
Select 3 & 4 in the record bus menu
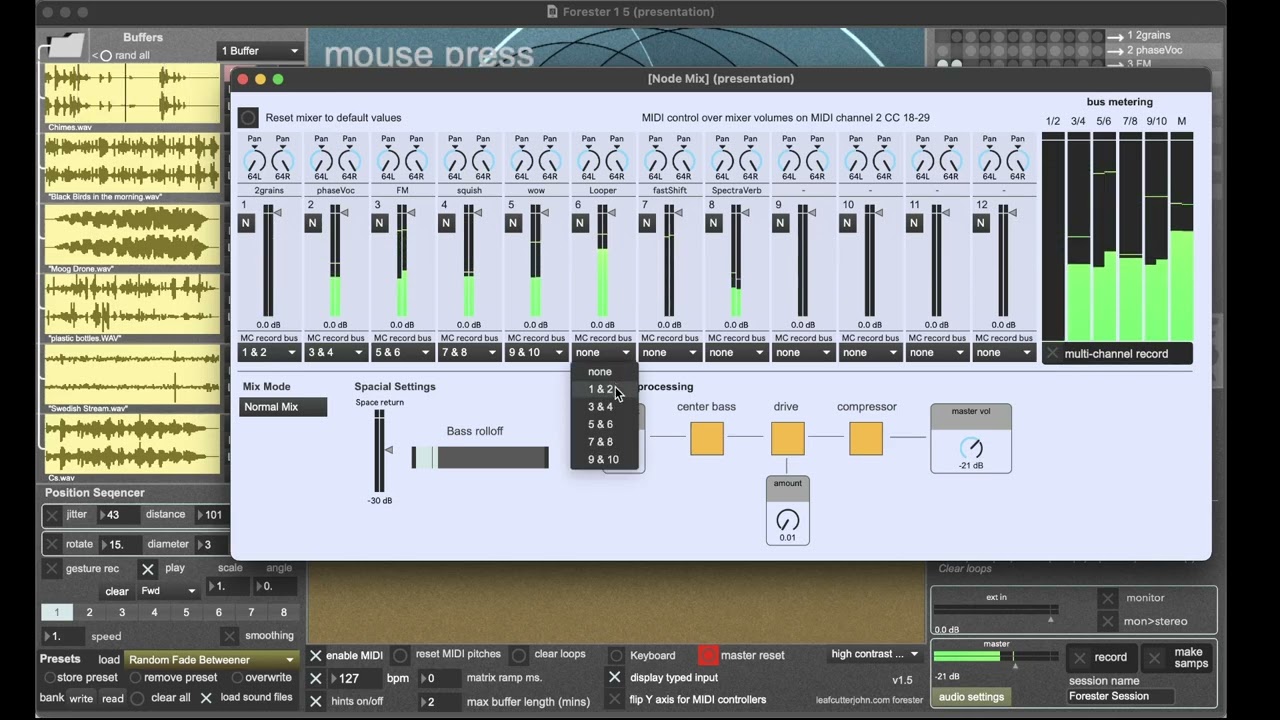pos(604,407)
